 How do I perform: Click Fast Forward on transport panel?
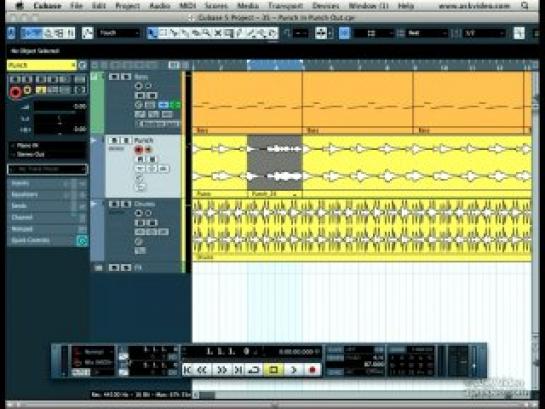[221, 370]
